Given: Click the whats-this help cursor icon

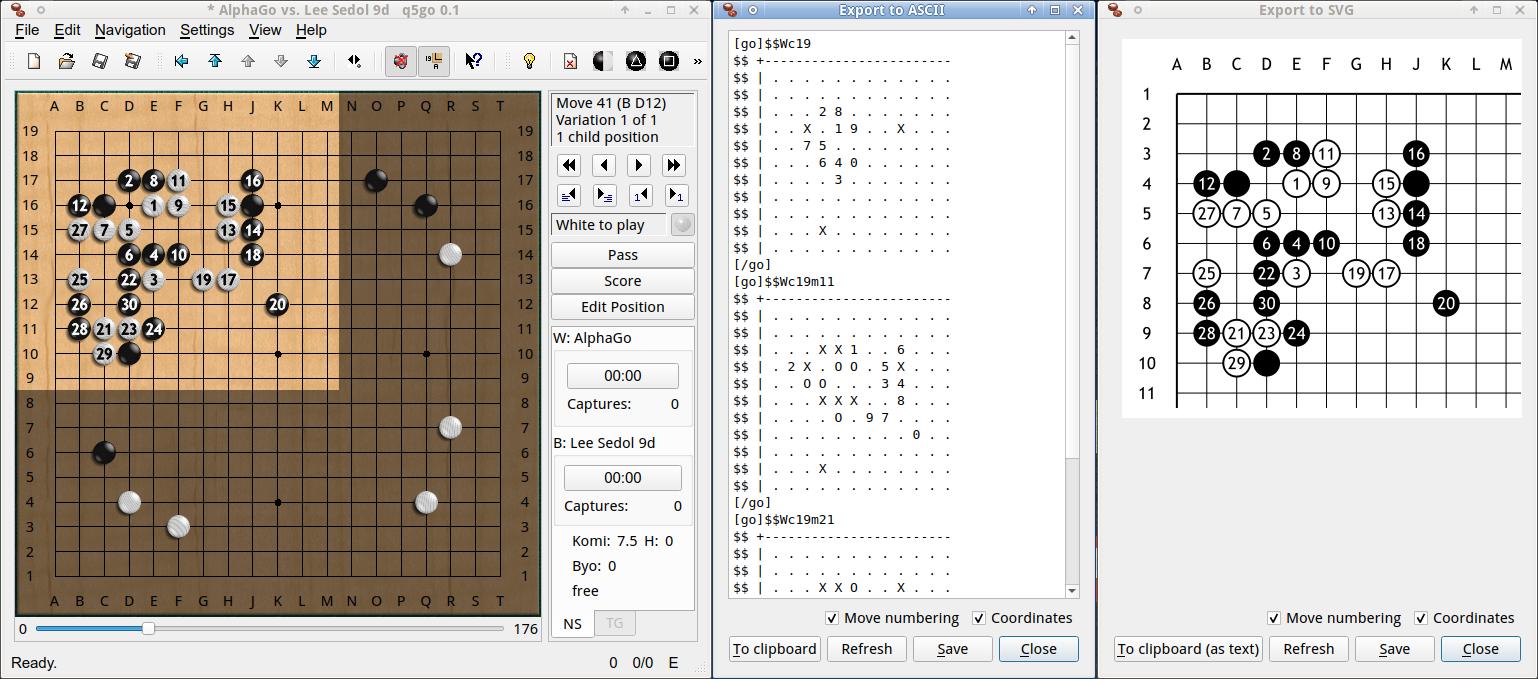Looking at the screenshot, I should [474, 61].
